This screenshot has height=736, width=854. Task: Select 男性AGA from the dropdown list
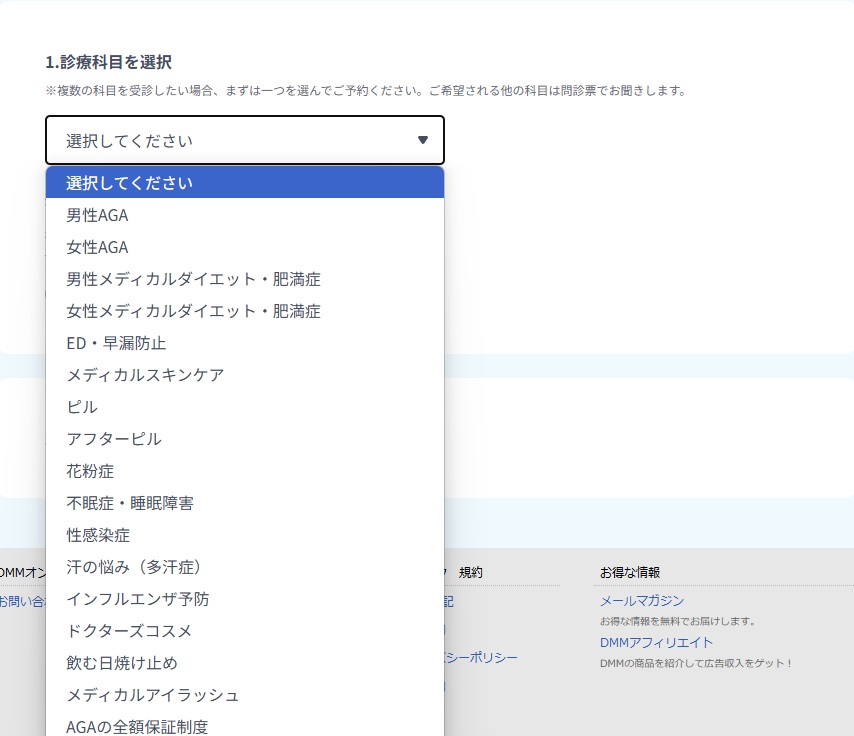click(245, 215)
